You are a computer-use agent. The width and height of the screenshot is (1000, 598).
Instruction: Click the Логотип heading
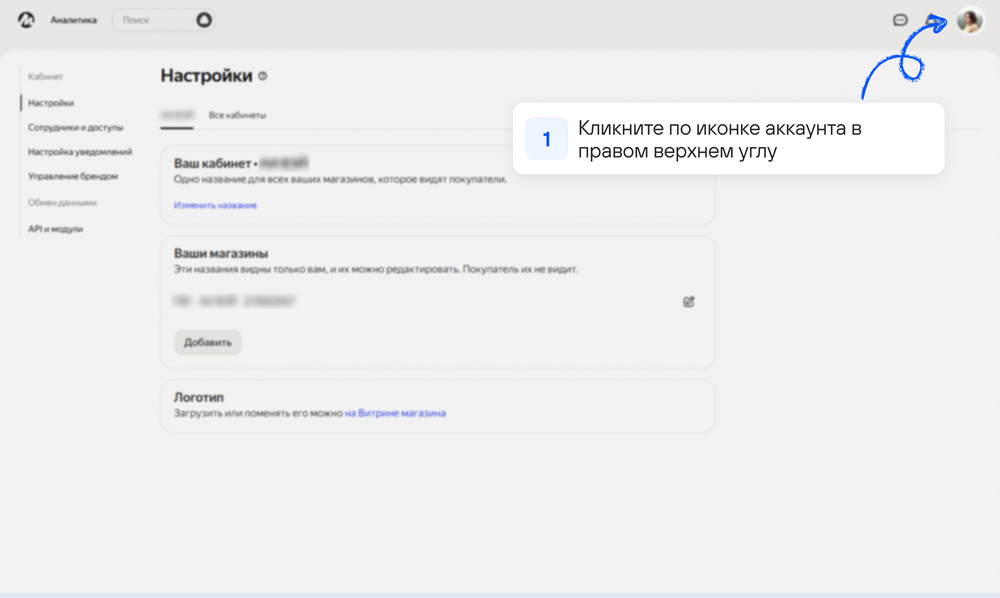[199, 397]
